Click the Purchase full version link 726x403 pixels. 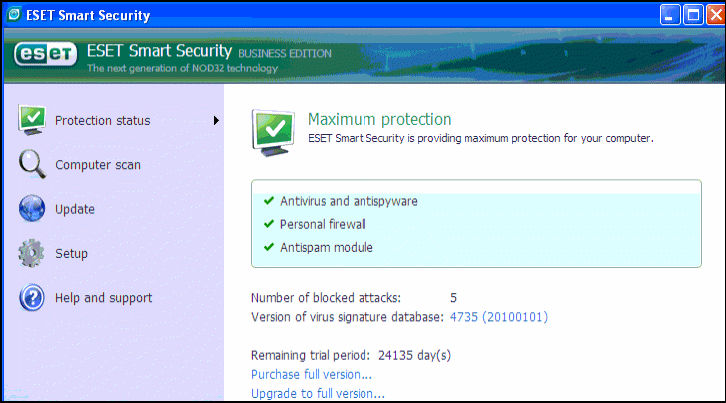(x=311, y=374)
